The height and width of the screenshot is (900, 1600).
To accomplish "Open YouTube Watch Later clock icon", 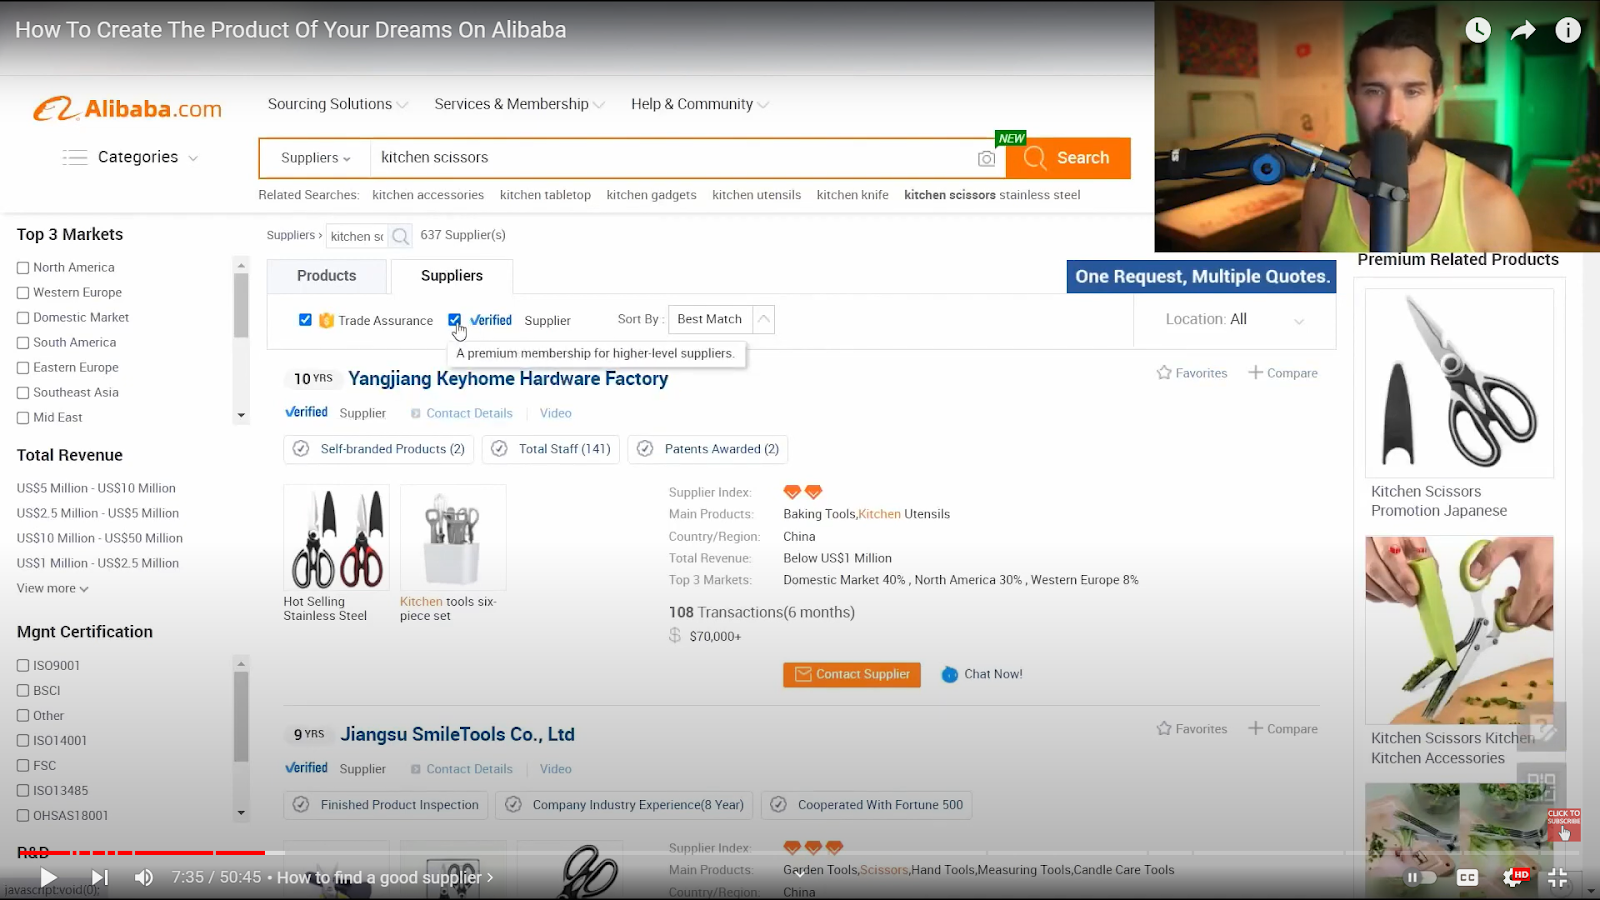I will coord(1478,30).
